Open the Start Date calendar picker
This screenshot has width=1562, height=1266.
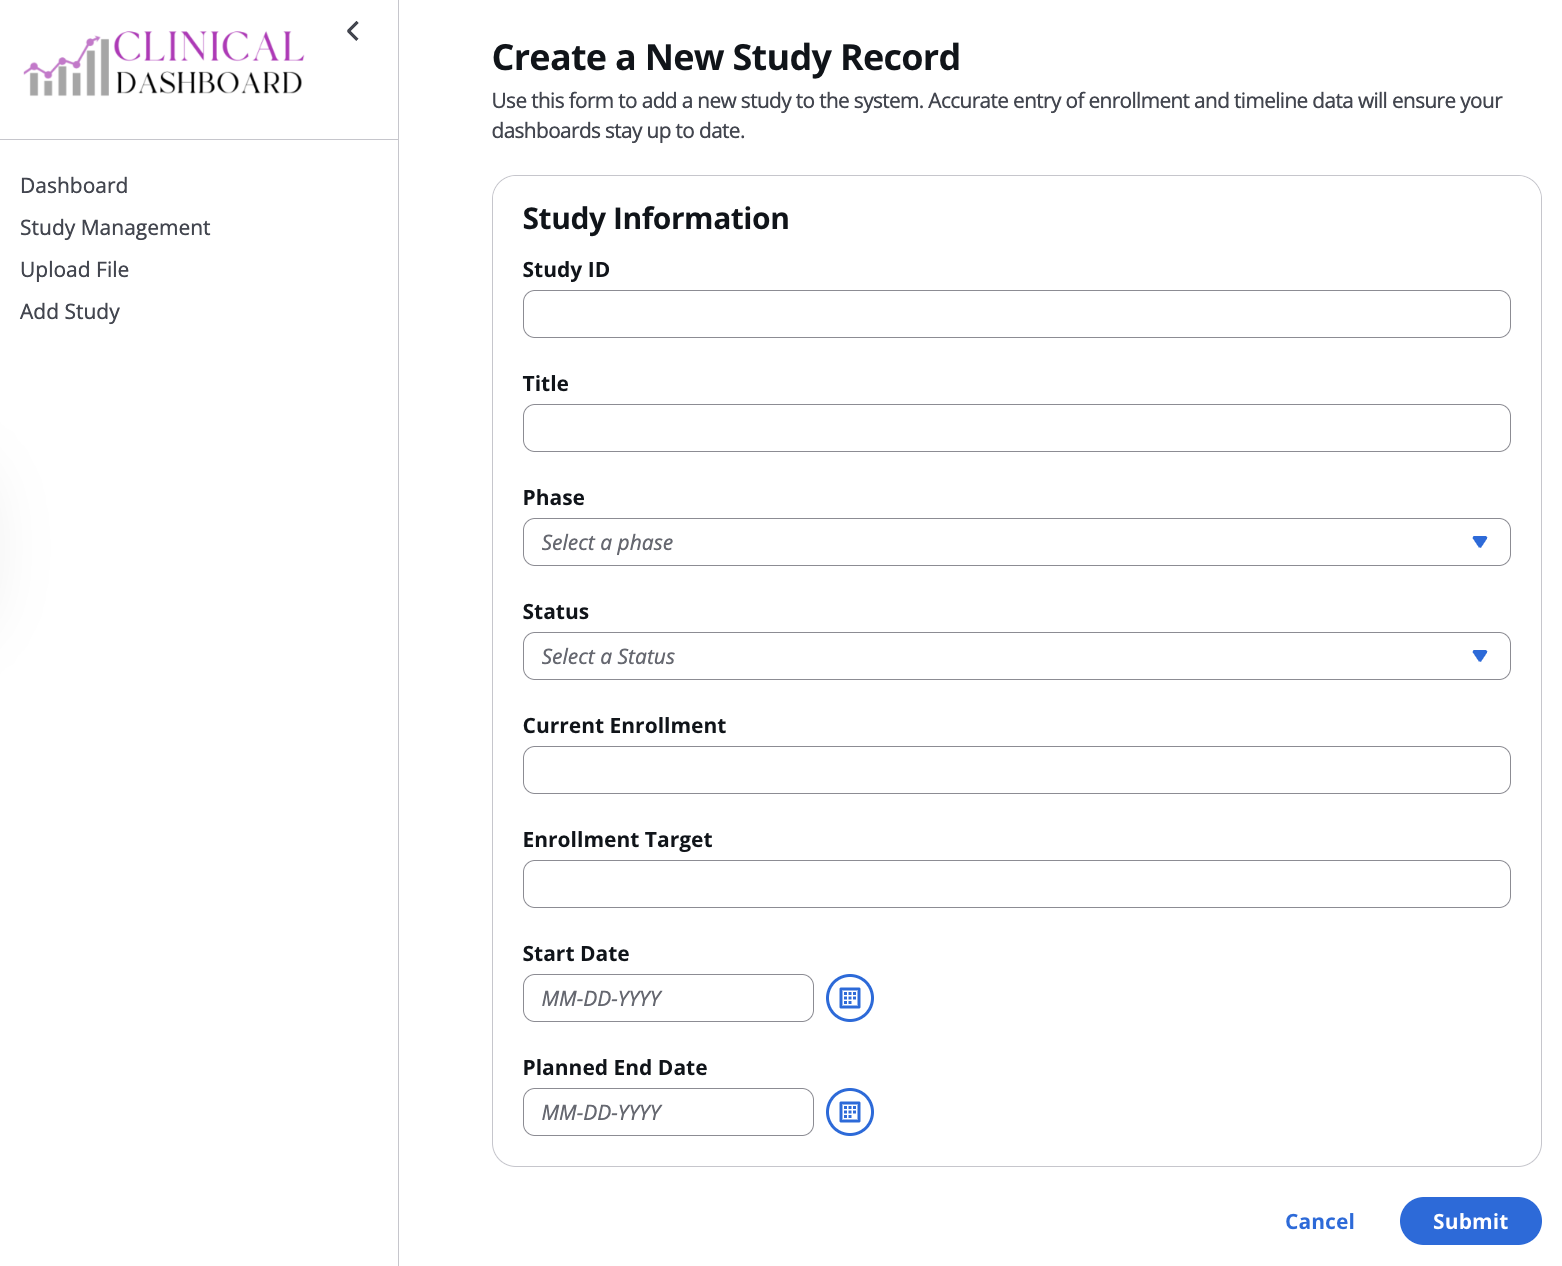tap(850, 998)
